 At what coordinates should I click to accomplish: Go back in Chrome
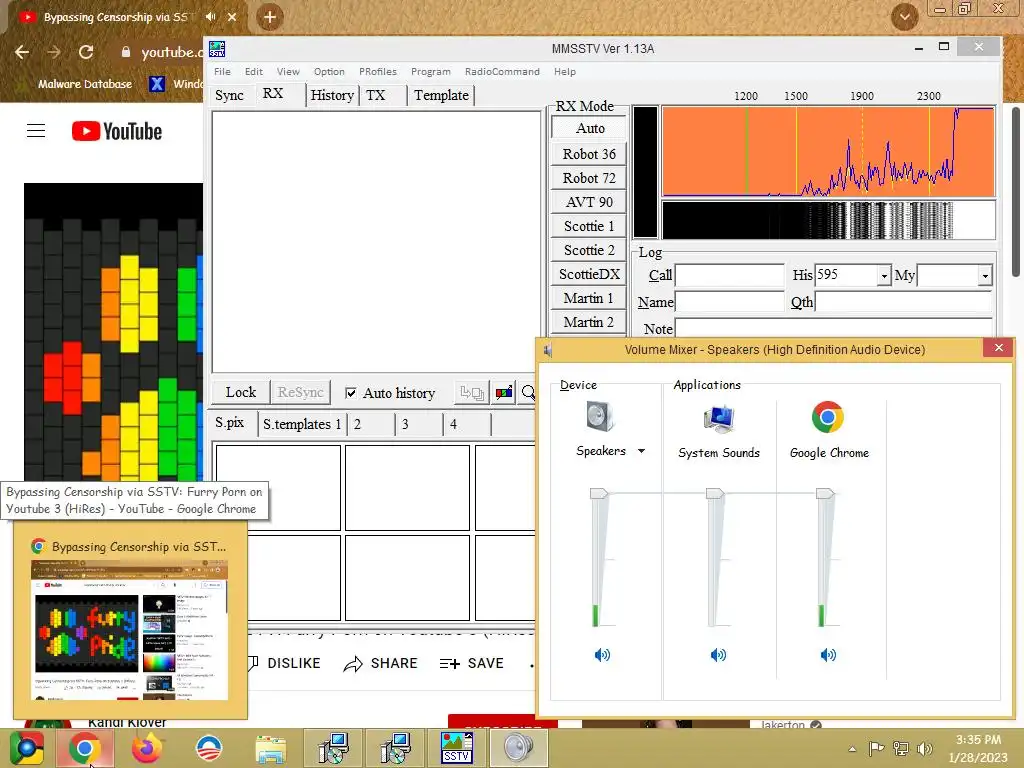click(x=22, y=52)
